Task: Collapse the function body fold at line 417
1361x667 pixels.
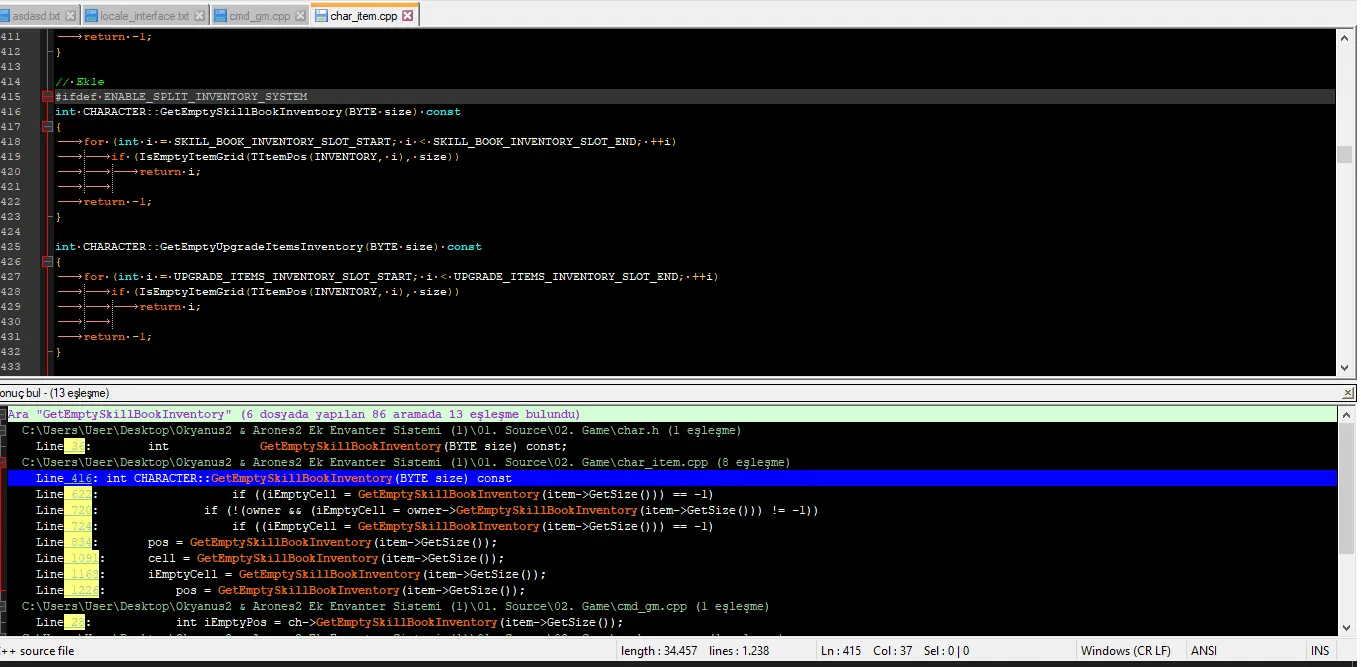Action: coord(47,127)
